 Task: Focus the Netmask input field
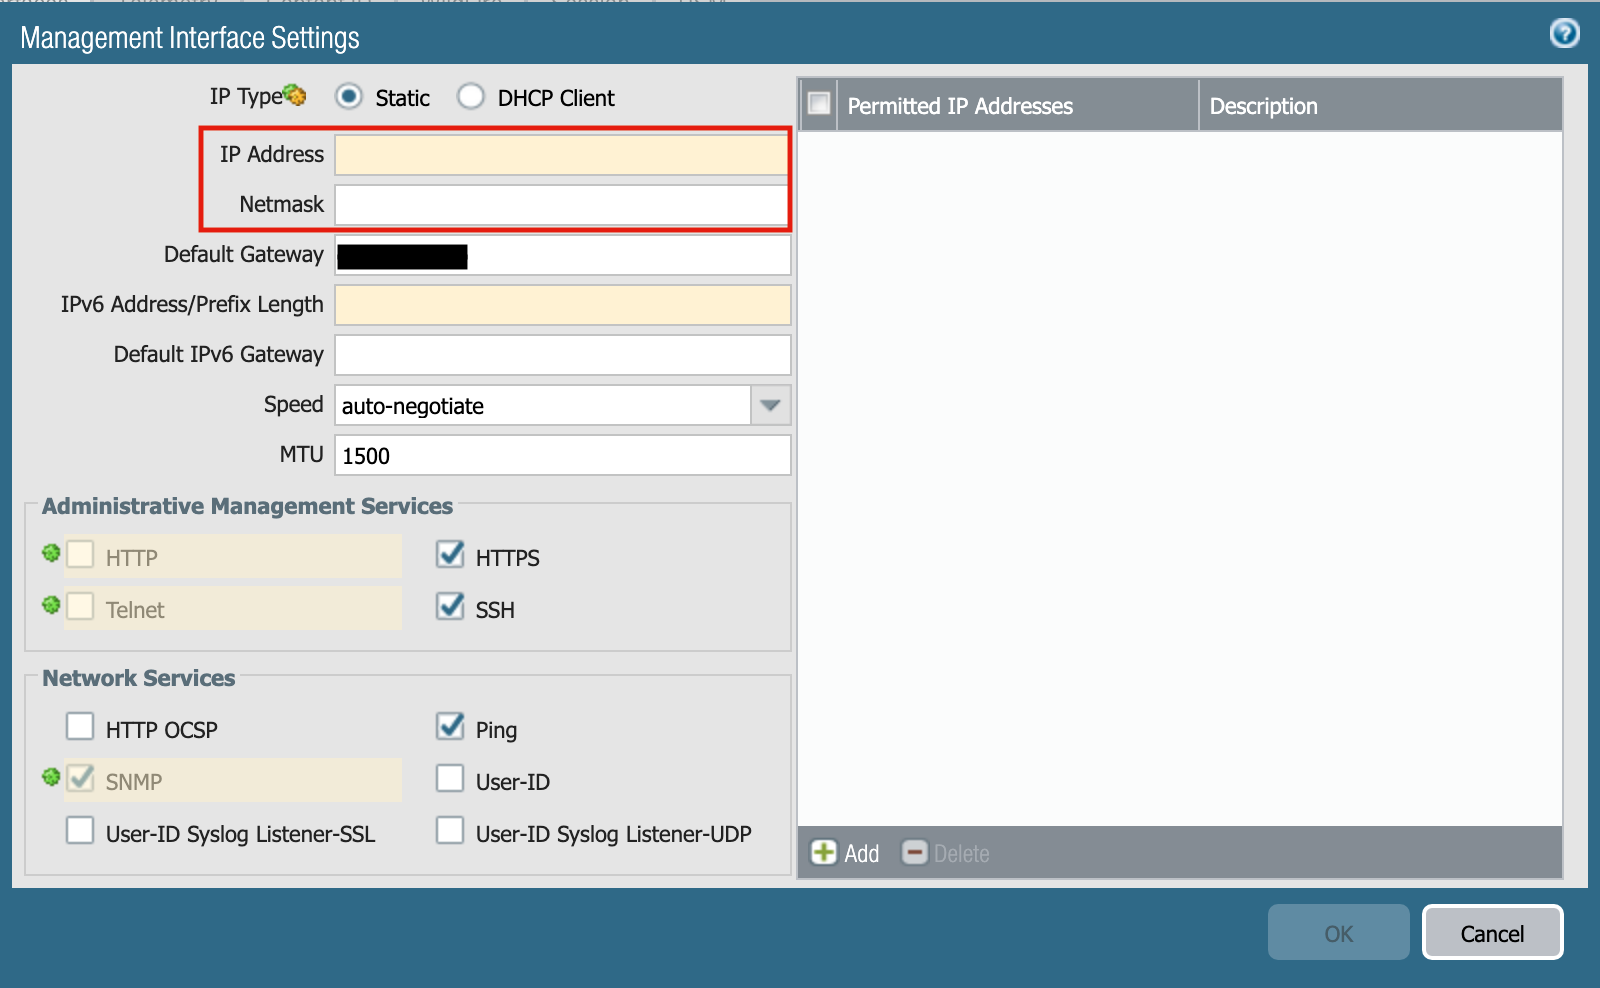tap(561, 205)
